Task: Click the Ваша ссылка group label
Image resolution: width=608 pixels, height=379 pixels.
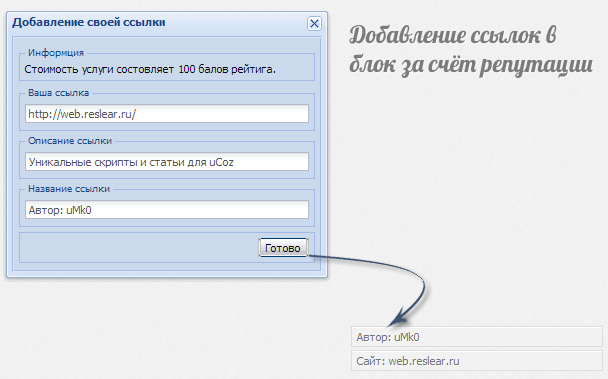Action: point(59,93)
